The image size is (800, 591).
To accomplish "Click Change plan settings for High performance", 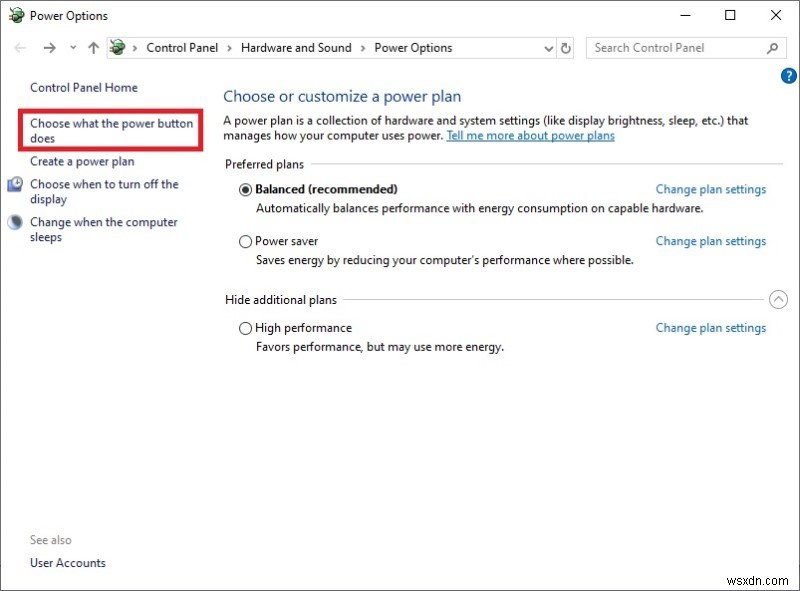I will click(711, 328).
